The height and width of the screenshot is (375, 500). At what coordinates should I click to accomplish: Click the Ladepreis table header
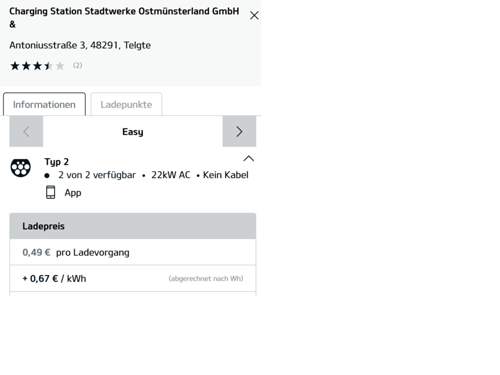pos(133,226)
